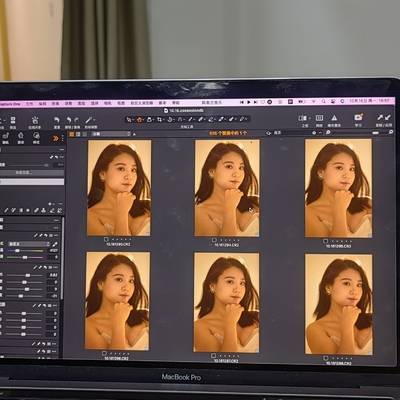The width and height of the screenshot is (400, 400).
Task: Toggle the Grid overlay icon
Action: tap(319, 118)
